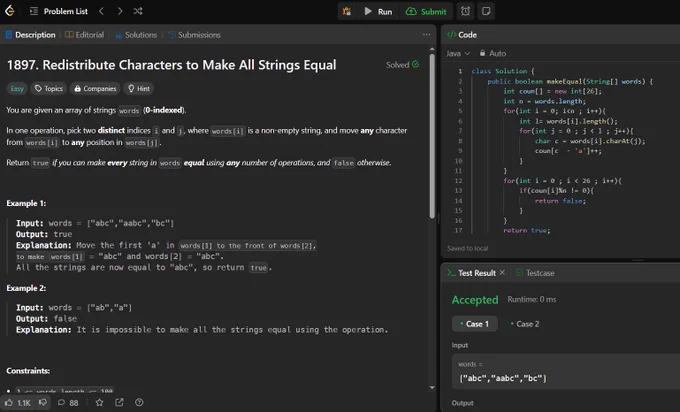Click the Example 2 heading
Screen dimensions: 680x412
(x=26, y=288)
